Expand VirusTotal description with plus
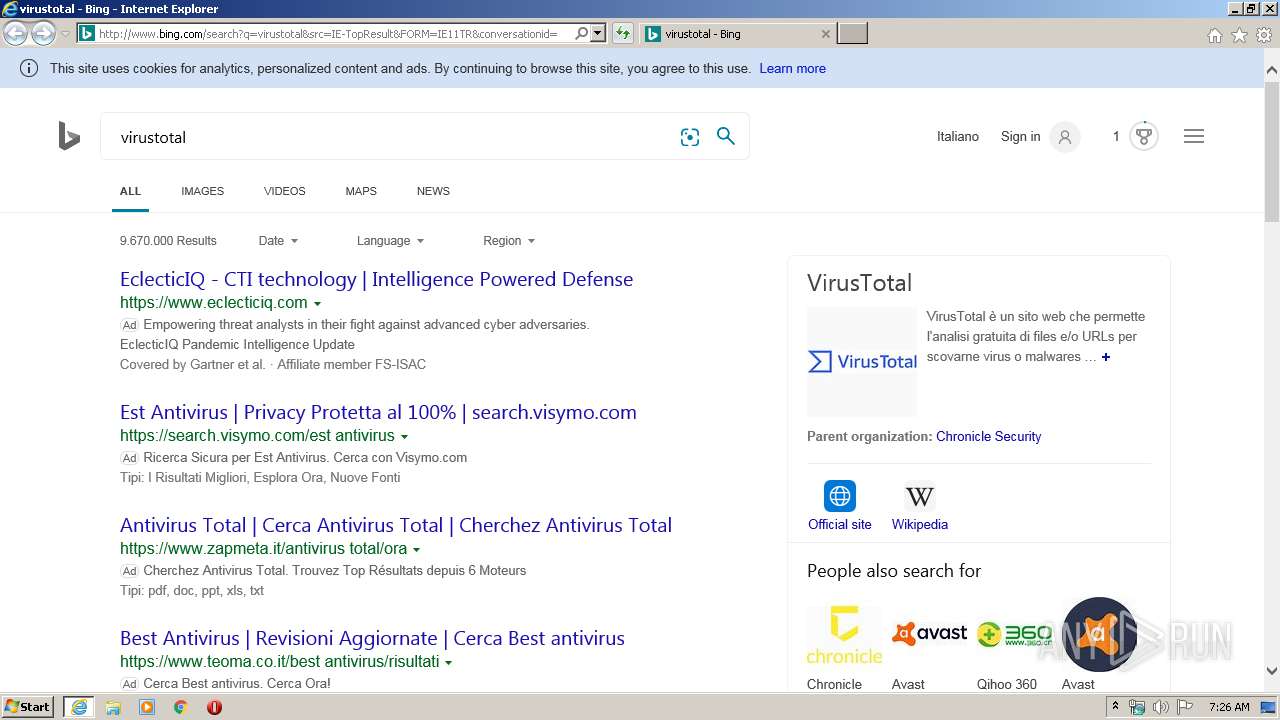This screenshot has height=720, width=1280. pyautogui.click(x=1106, y=357)
